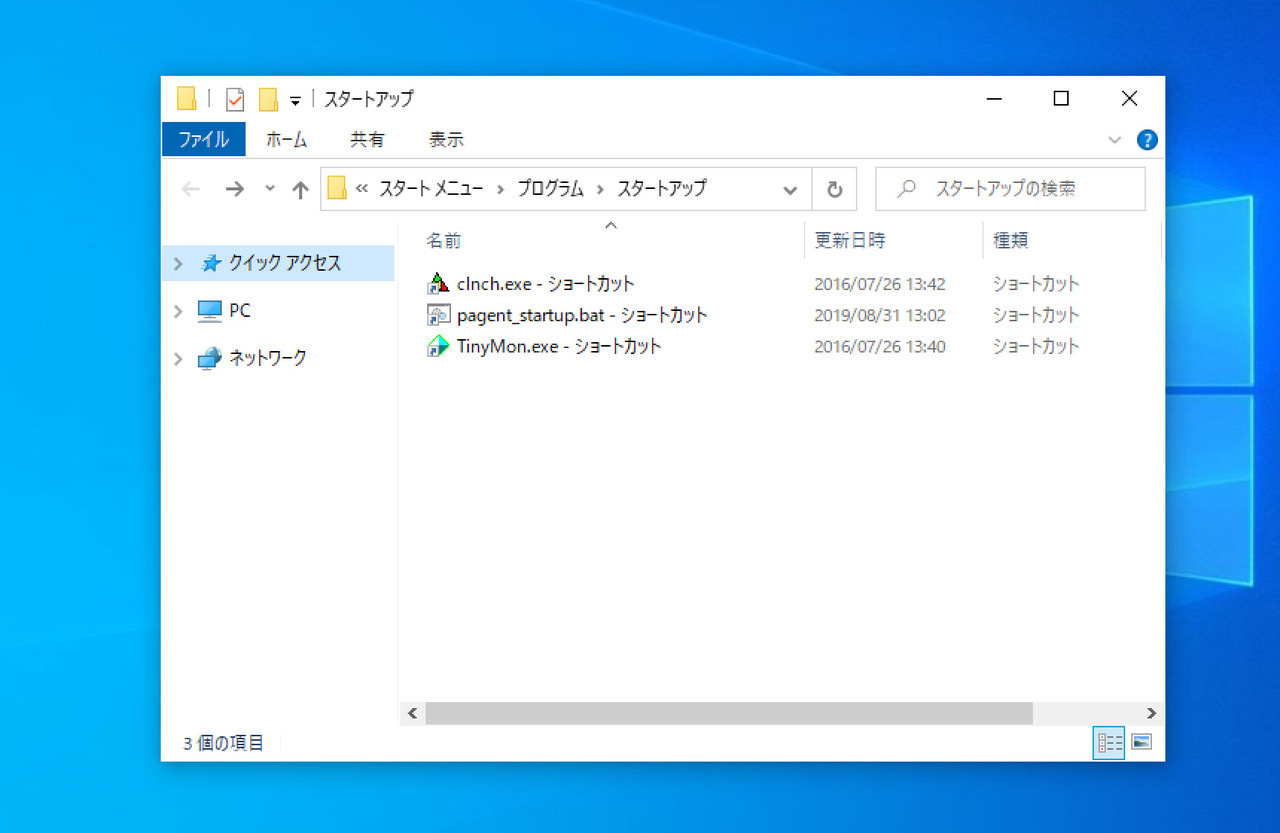1280x833 pixels.
Task: Click the Properties checkmark icon in quick access toolbar
Action: click(x=235, y=99)
